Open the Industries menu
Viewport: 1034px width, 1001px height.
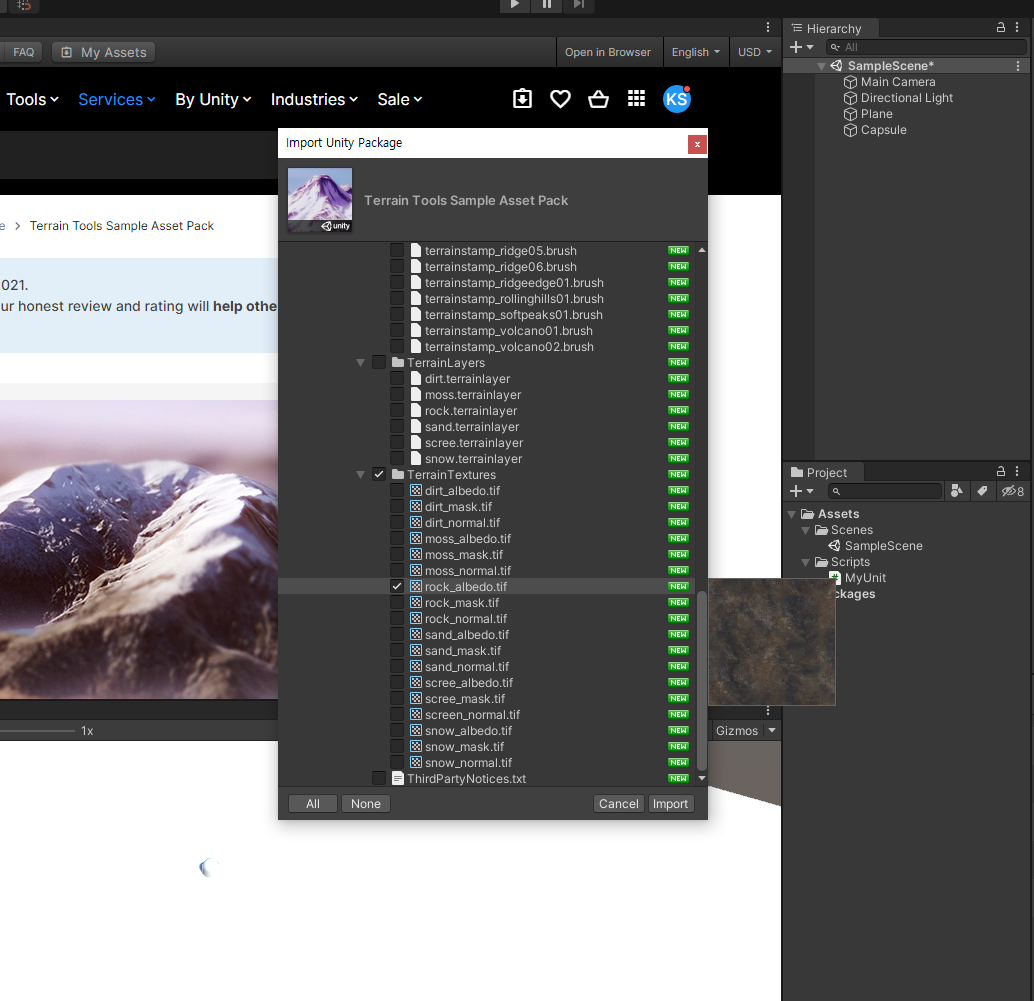tap(315, 100)
